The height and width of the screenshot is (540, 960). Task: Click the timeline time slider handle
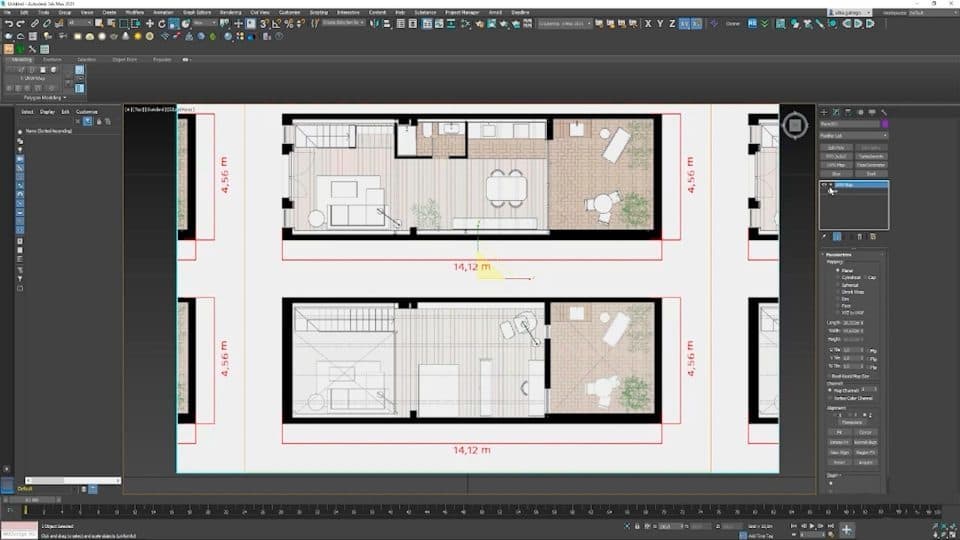coord(32,500)
